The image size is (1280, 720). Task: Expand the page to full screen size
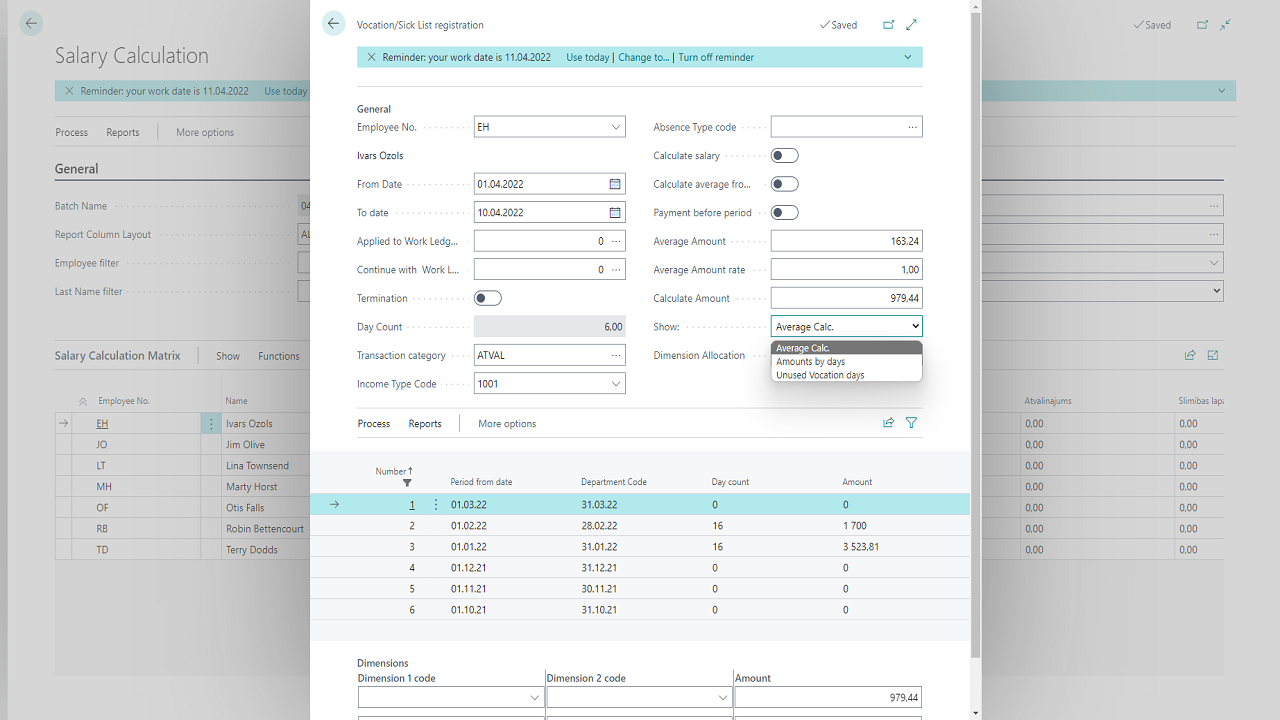pyautogui.click(x=911, y=24)
